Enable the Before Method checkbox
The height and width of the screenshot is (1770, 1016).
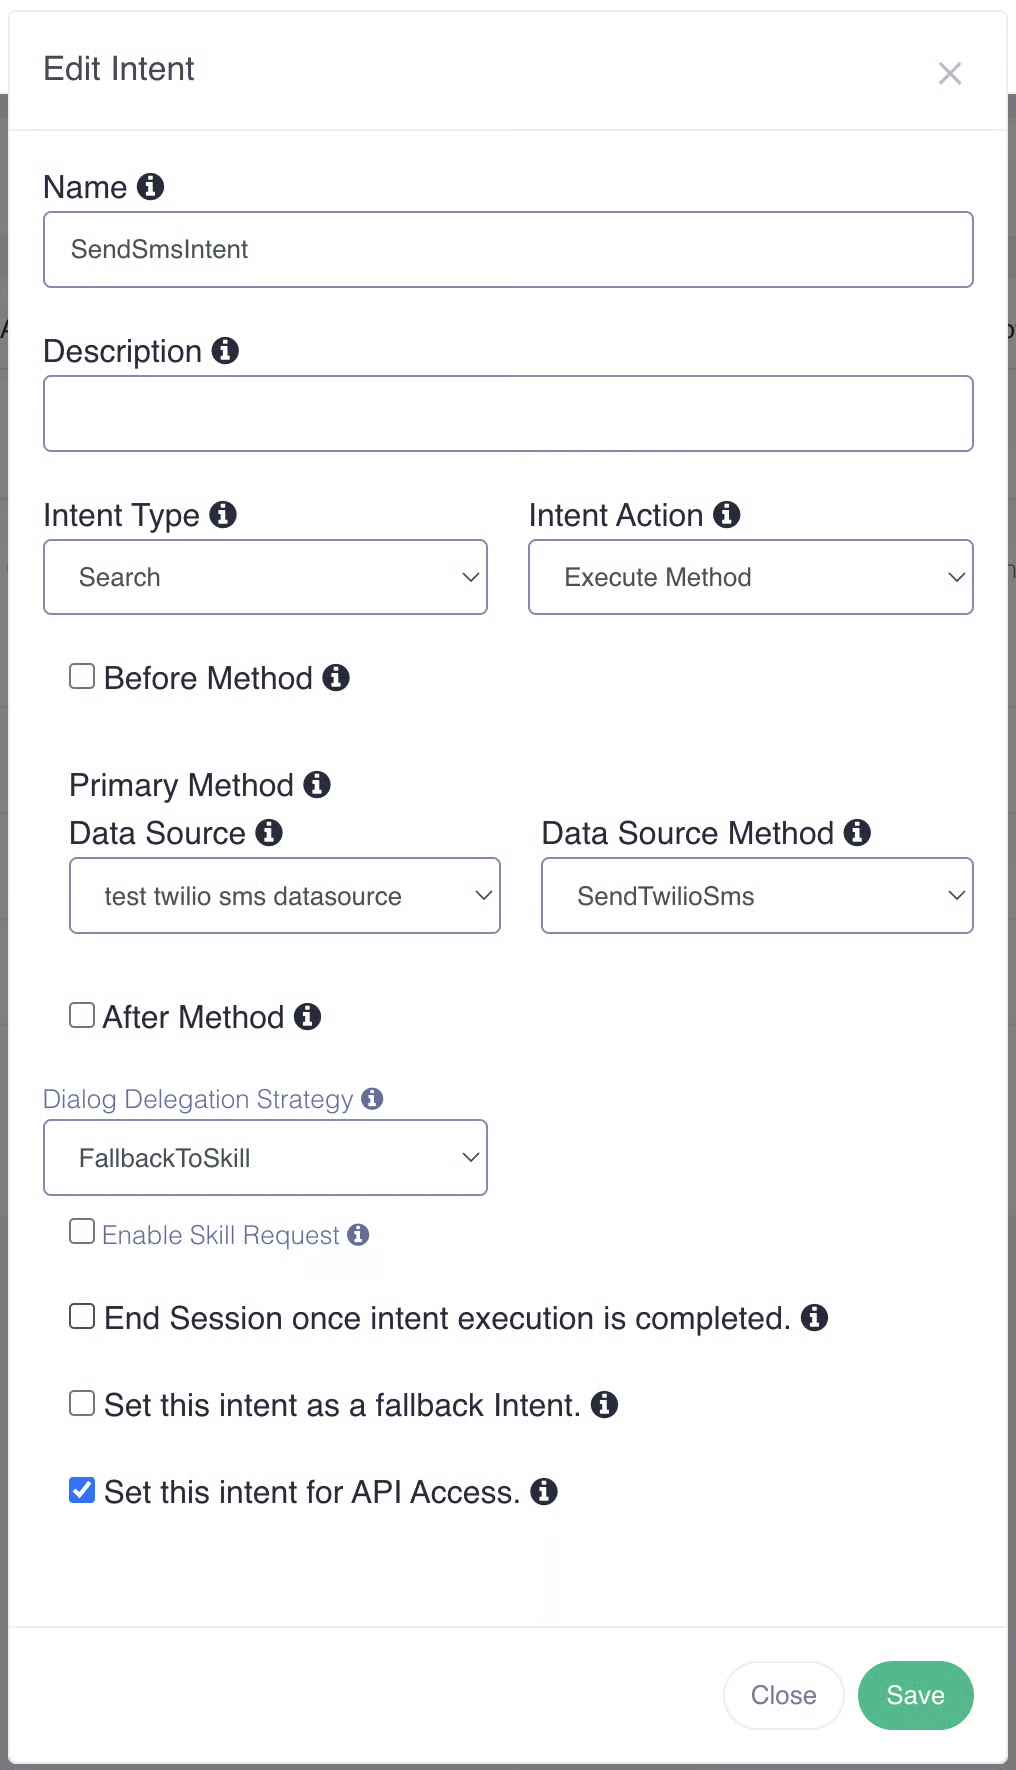pos(82,677)
